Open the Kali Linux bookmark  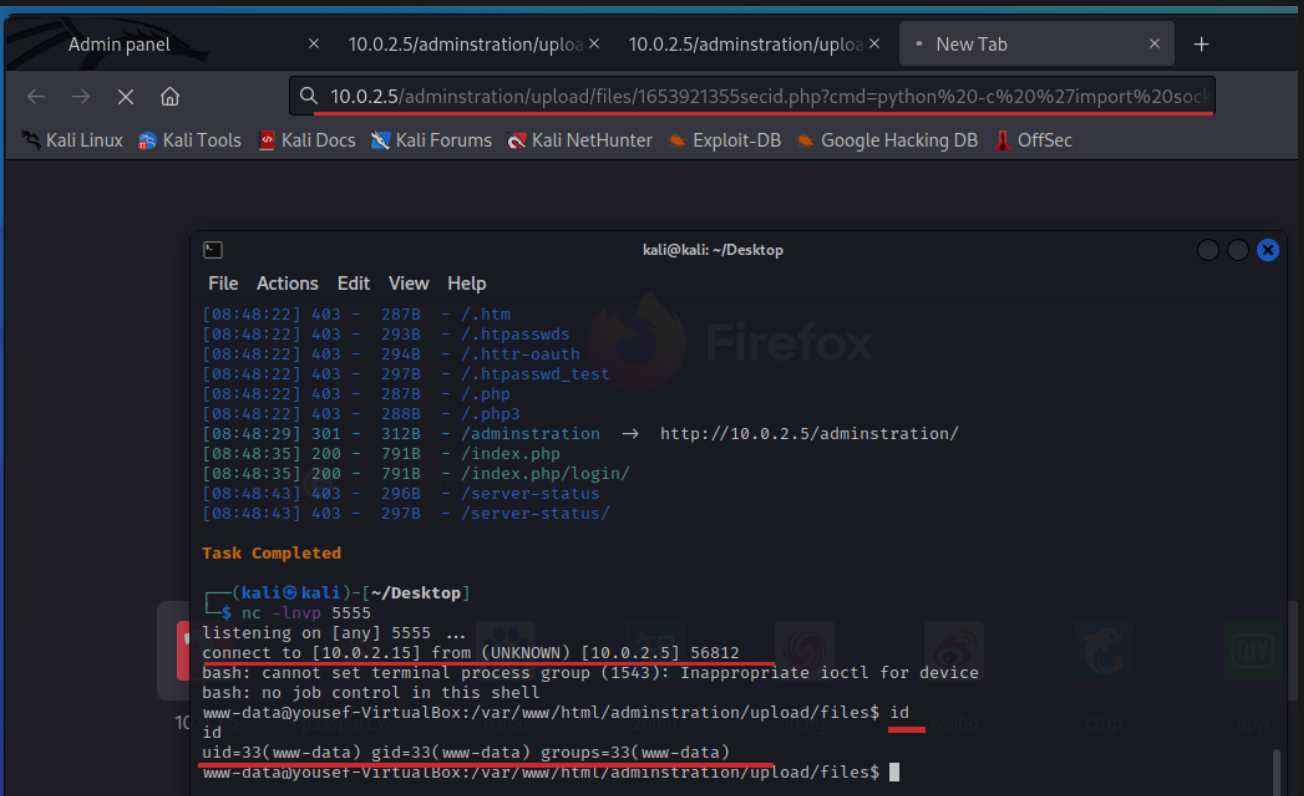[72, 140]
